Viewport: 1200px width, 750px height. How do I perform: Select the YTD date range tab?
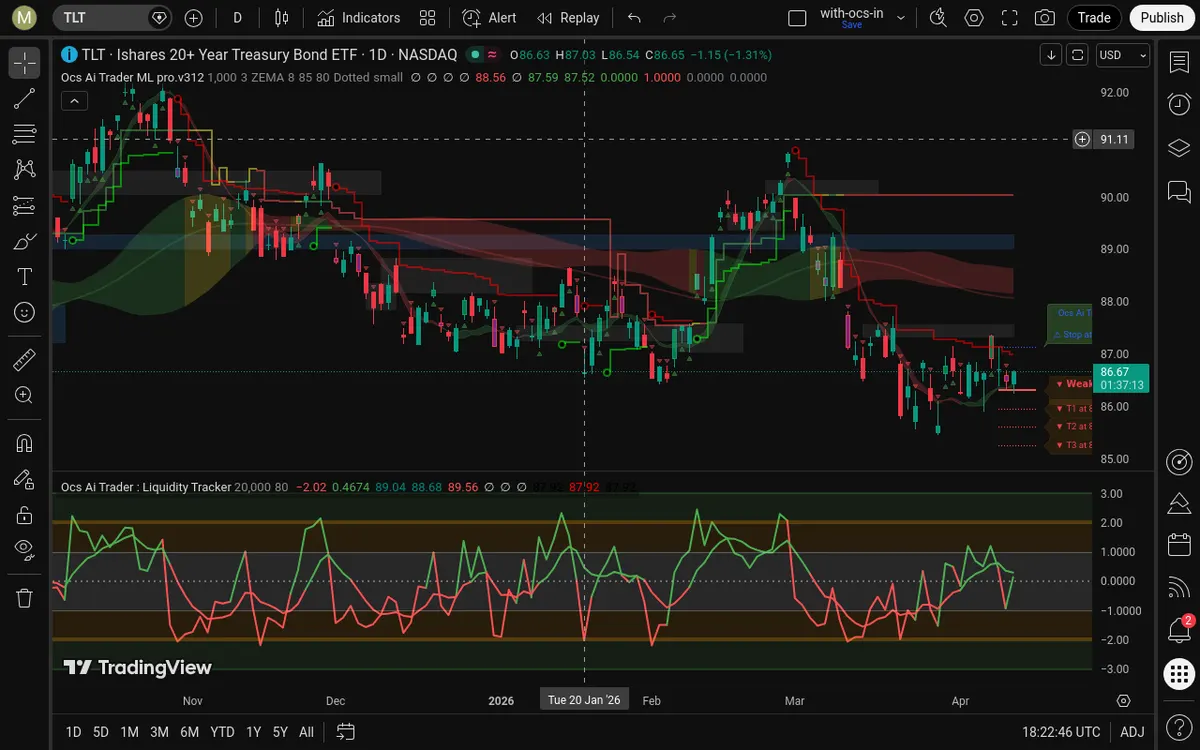pyautogui.click(x=223, y=731)
